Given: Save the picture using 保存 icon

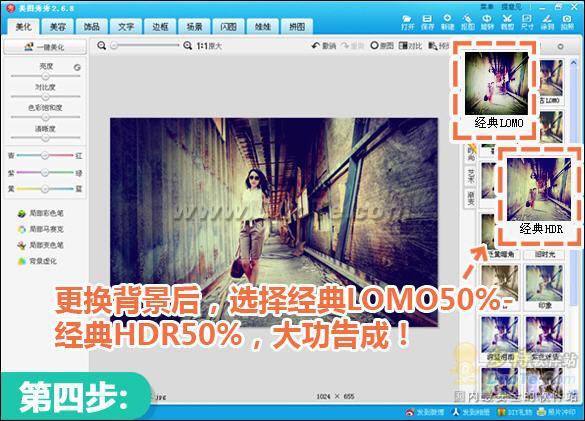Looking at the screenshot, I should coord(427,22).
